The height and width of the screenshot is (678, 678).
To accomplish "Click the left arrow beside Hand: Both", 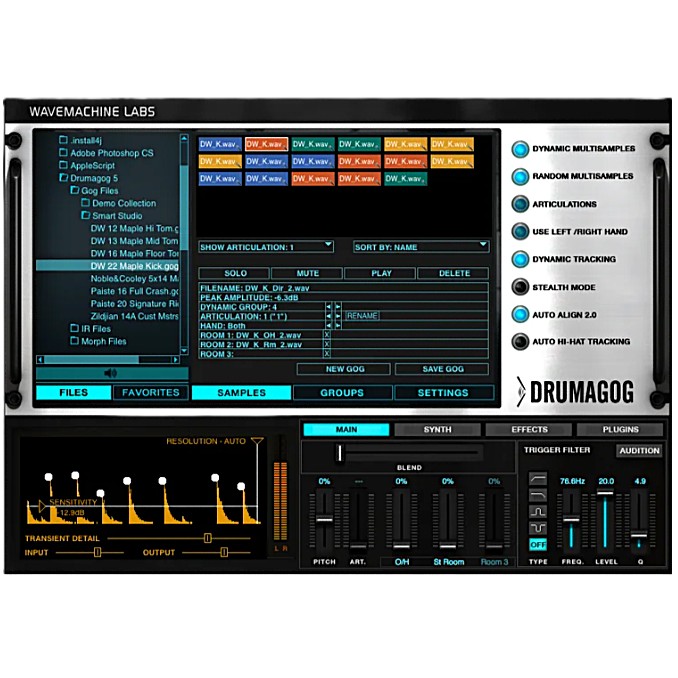I will 329,326.
